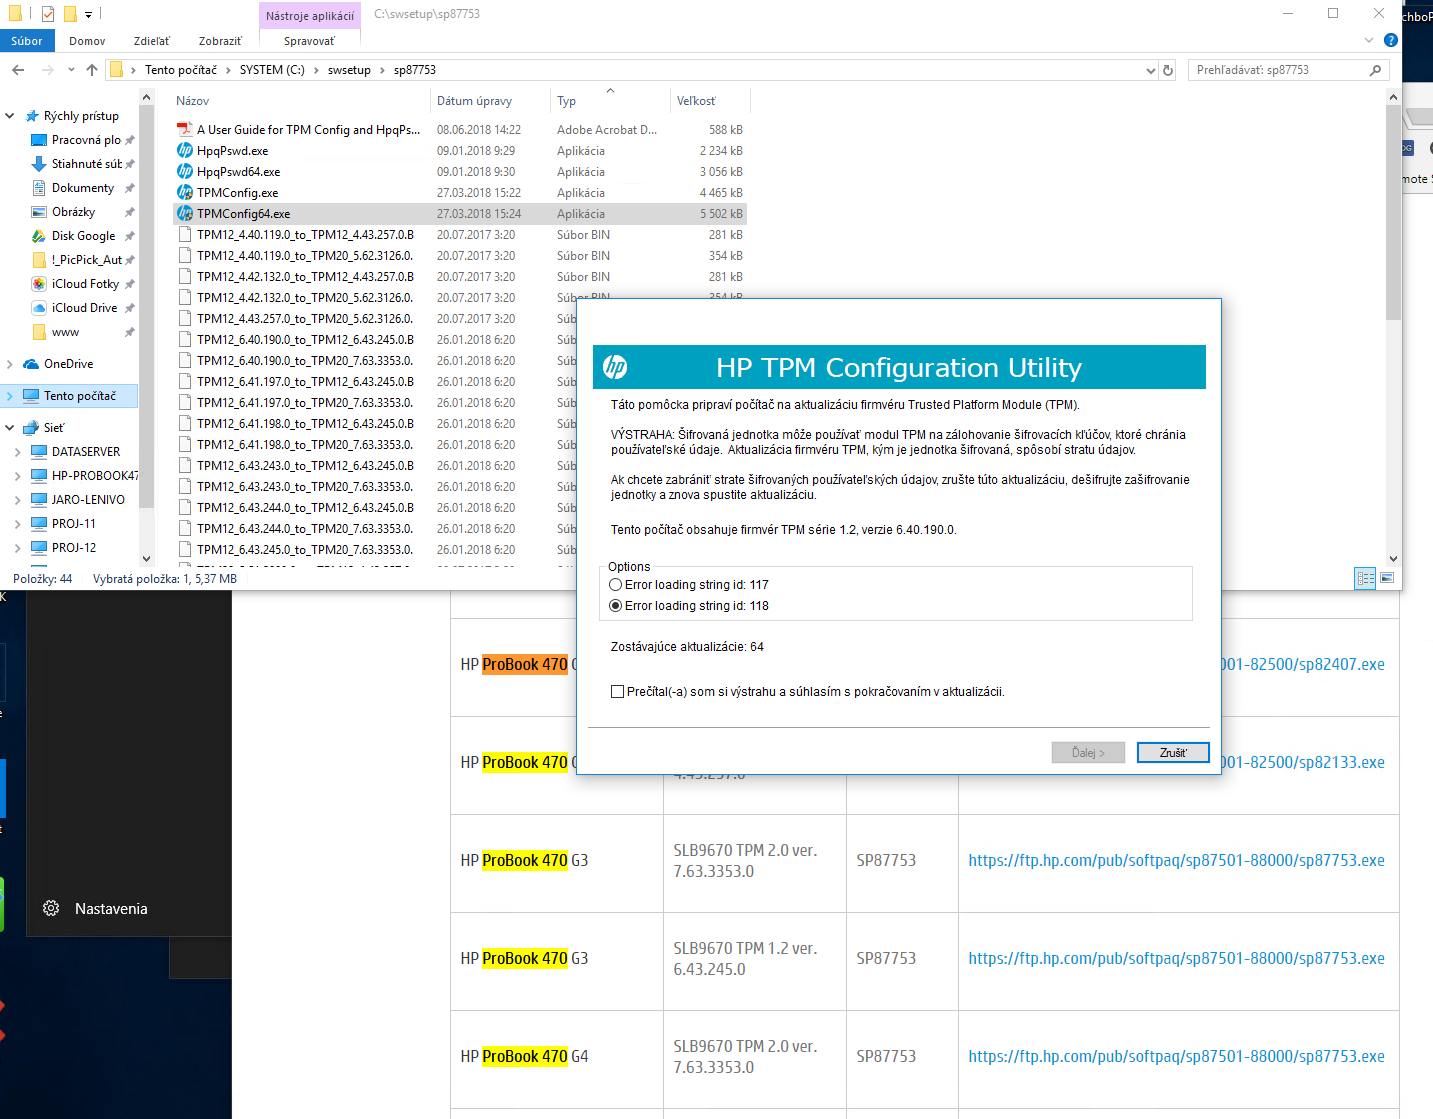
Task: Click the Nastavenia gear icon
Action: (51, 908)
